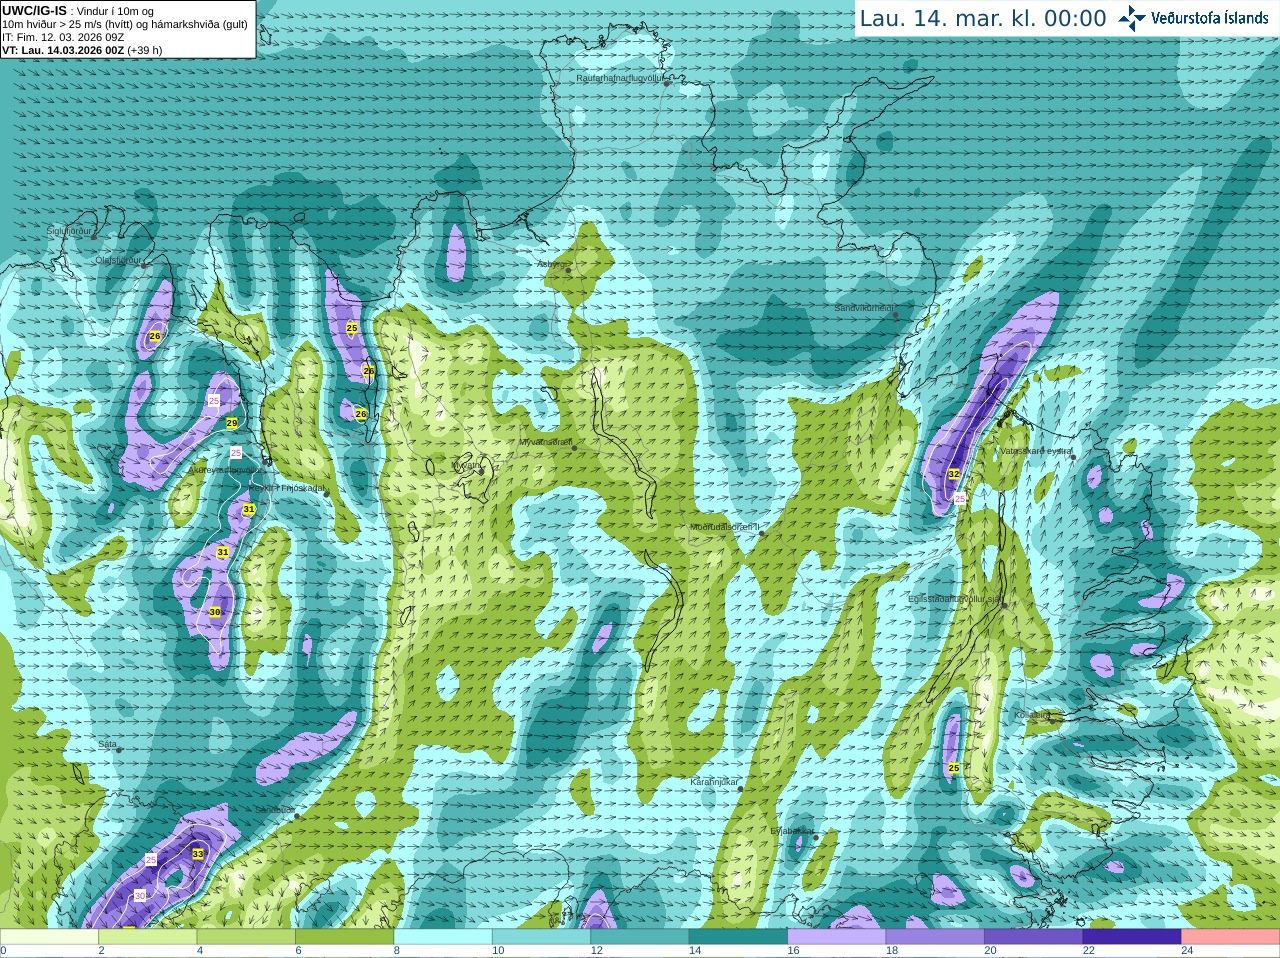The height and width of the screenshot is (958, 1280).
Task: Pick the 16–18 m/s legend color
Action: pyautogui.click(x=837, y=937)
